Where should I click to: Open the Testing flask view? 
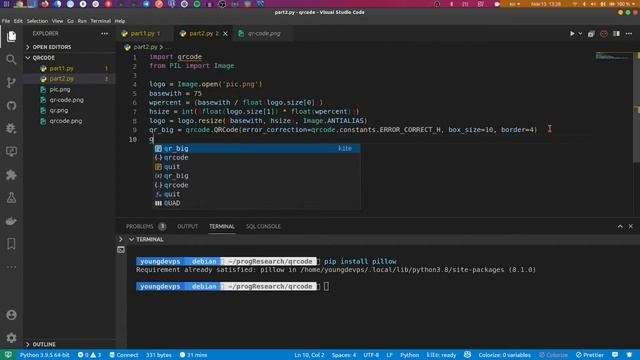click(11, 198)
